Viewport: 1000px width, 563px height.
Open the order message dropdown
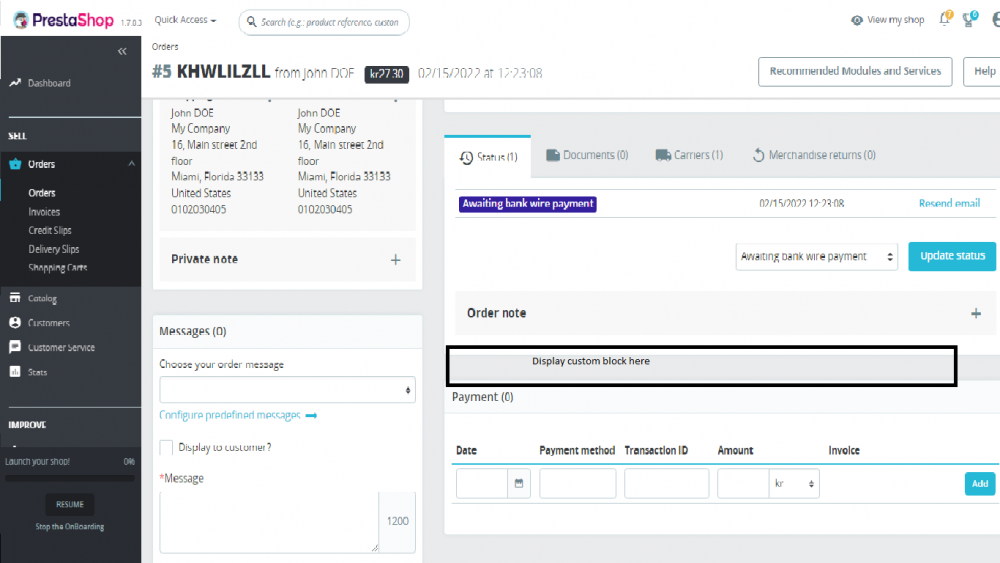(x=287, y=390)
